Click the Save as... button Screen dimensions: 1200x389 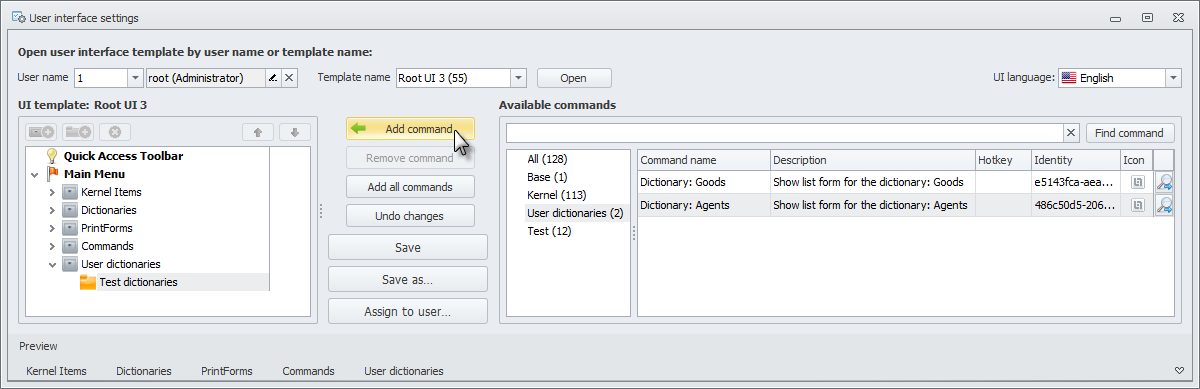[x=408, y=279]
